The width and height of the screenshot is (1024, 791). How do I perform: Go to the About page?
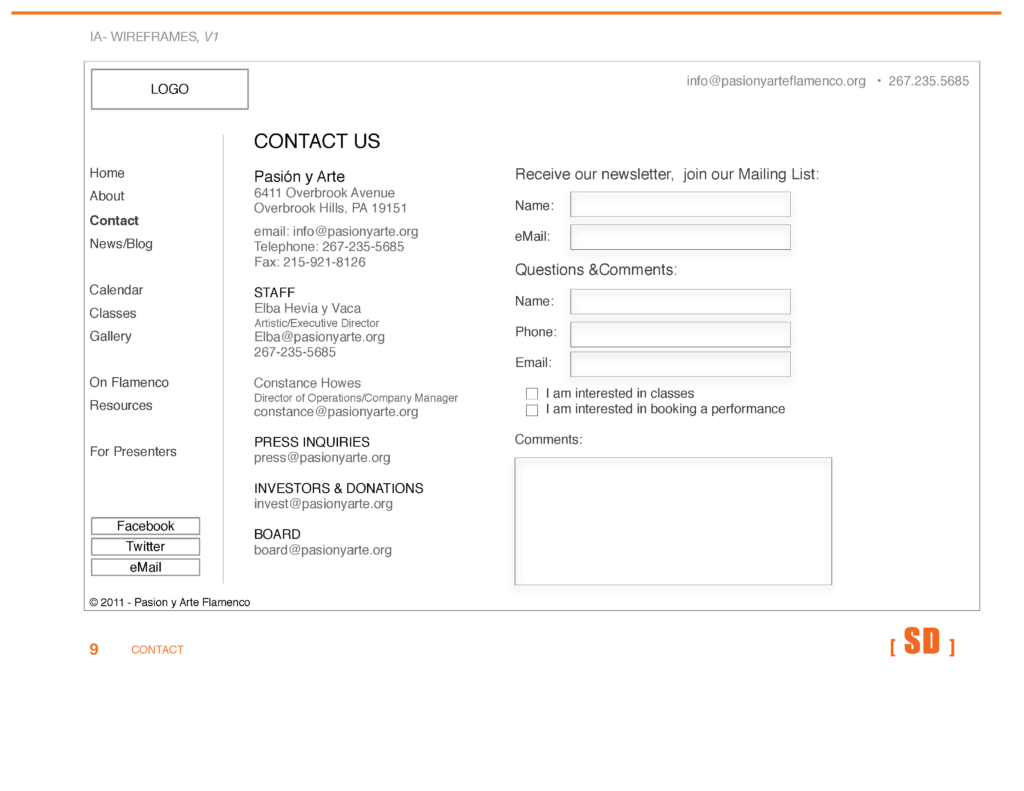107,196
